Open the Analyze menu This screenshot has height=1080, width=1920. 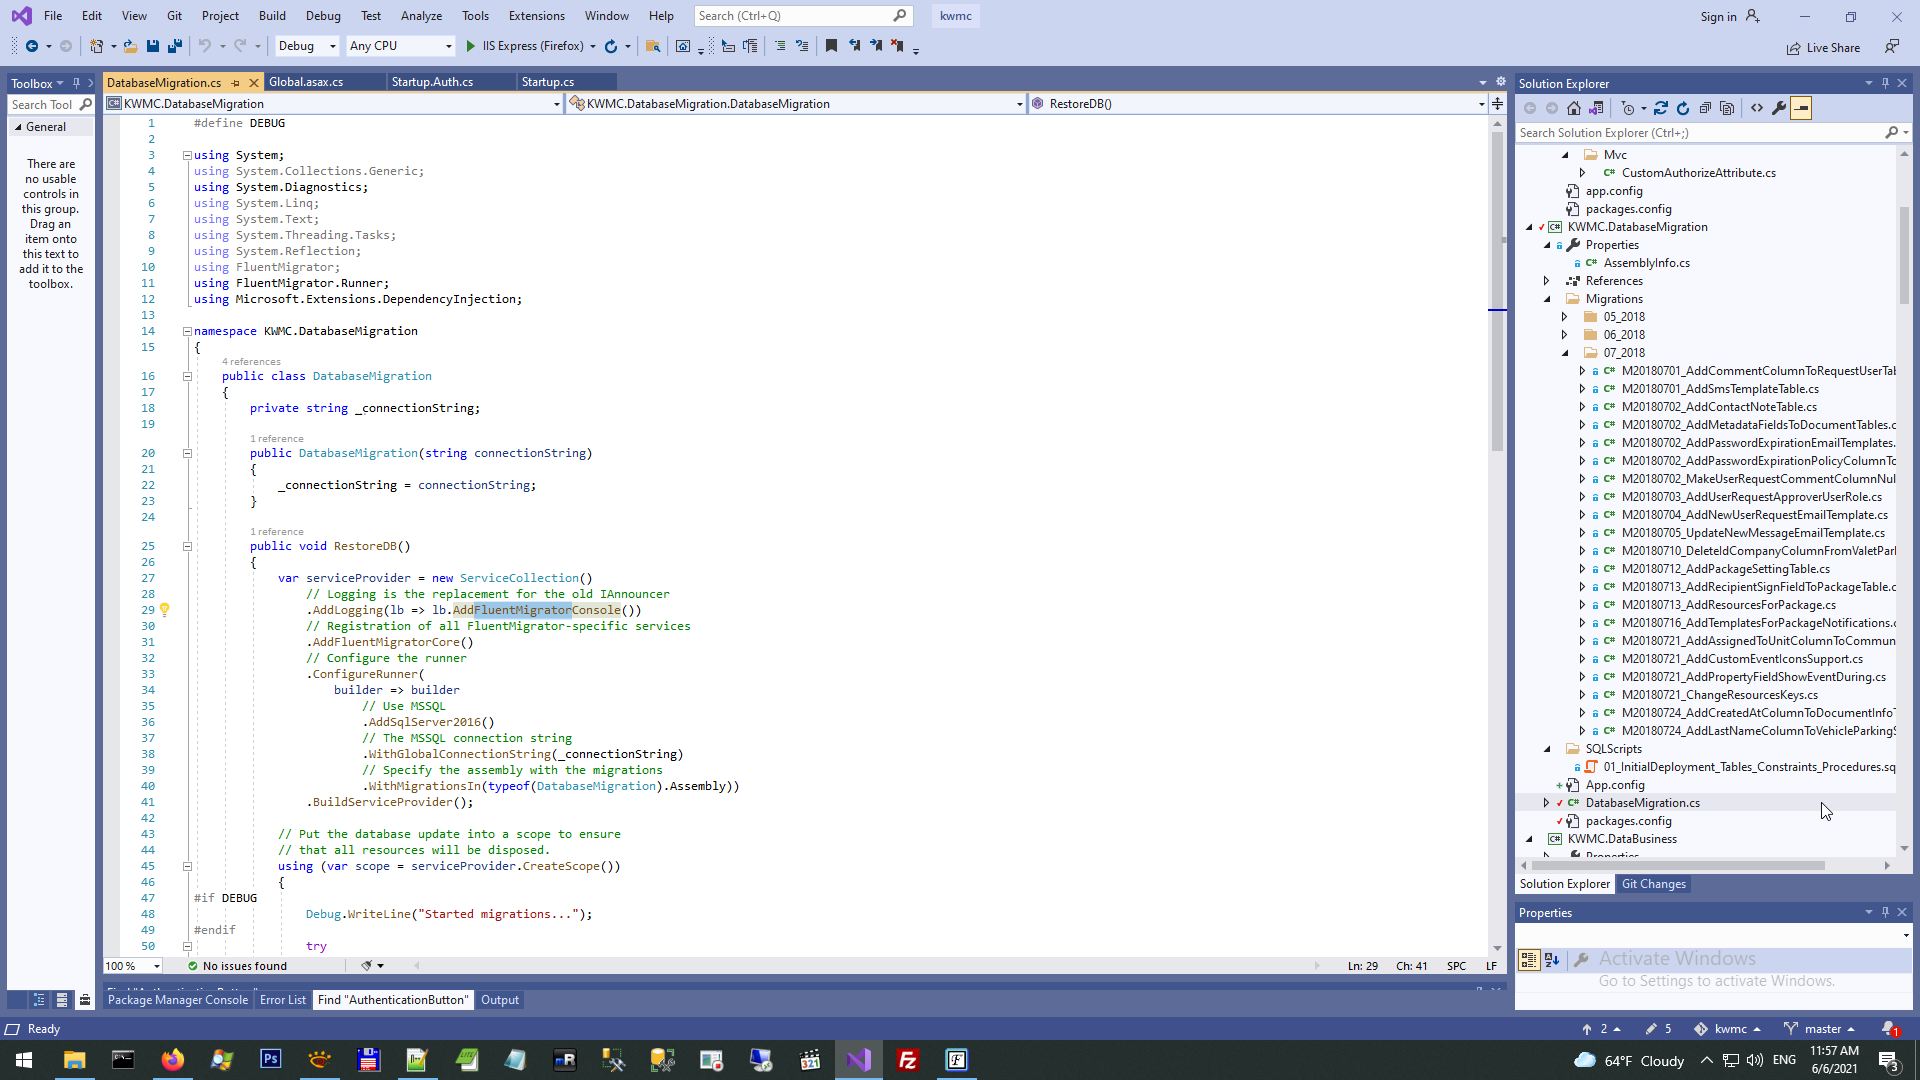tap(421, 16)
